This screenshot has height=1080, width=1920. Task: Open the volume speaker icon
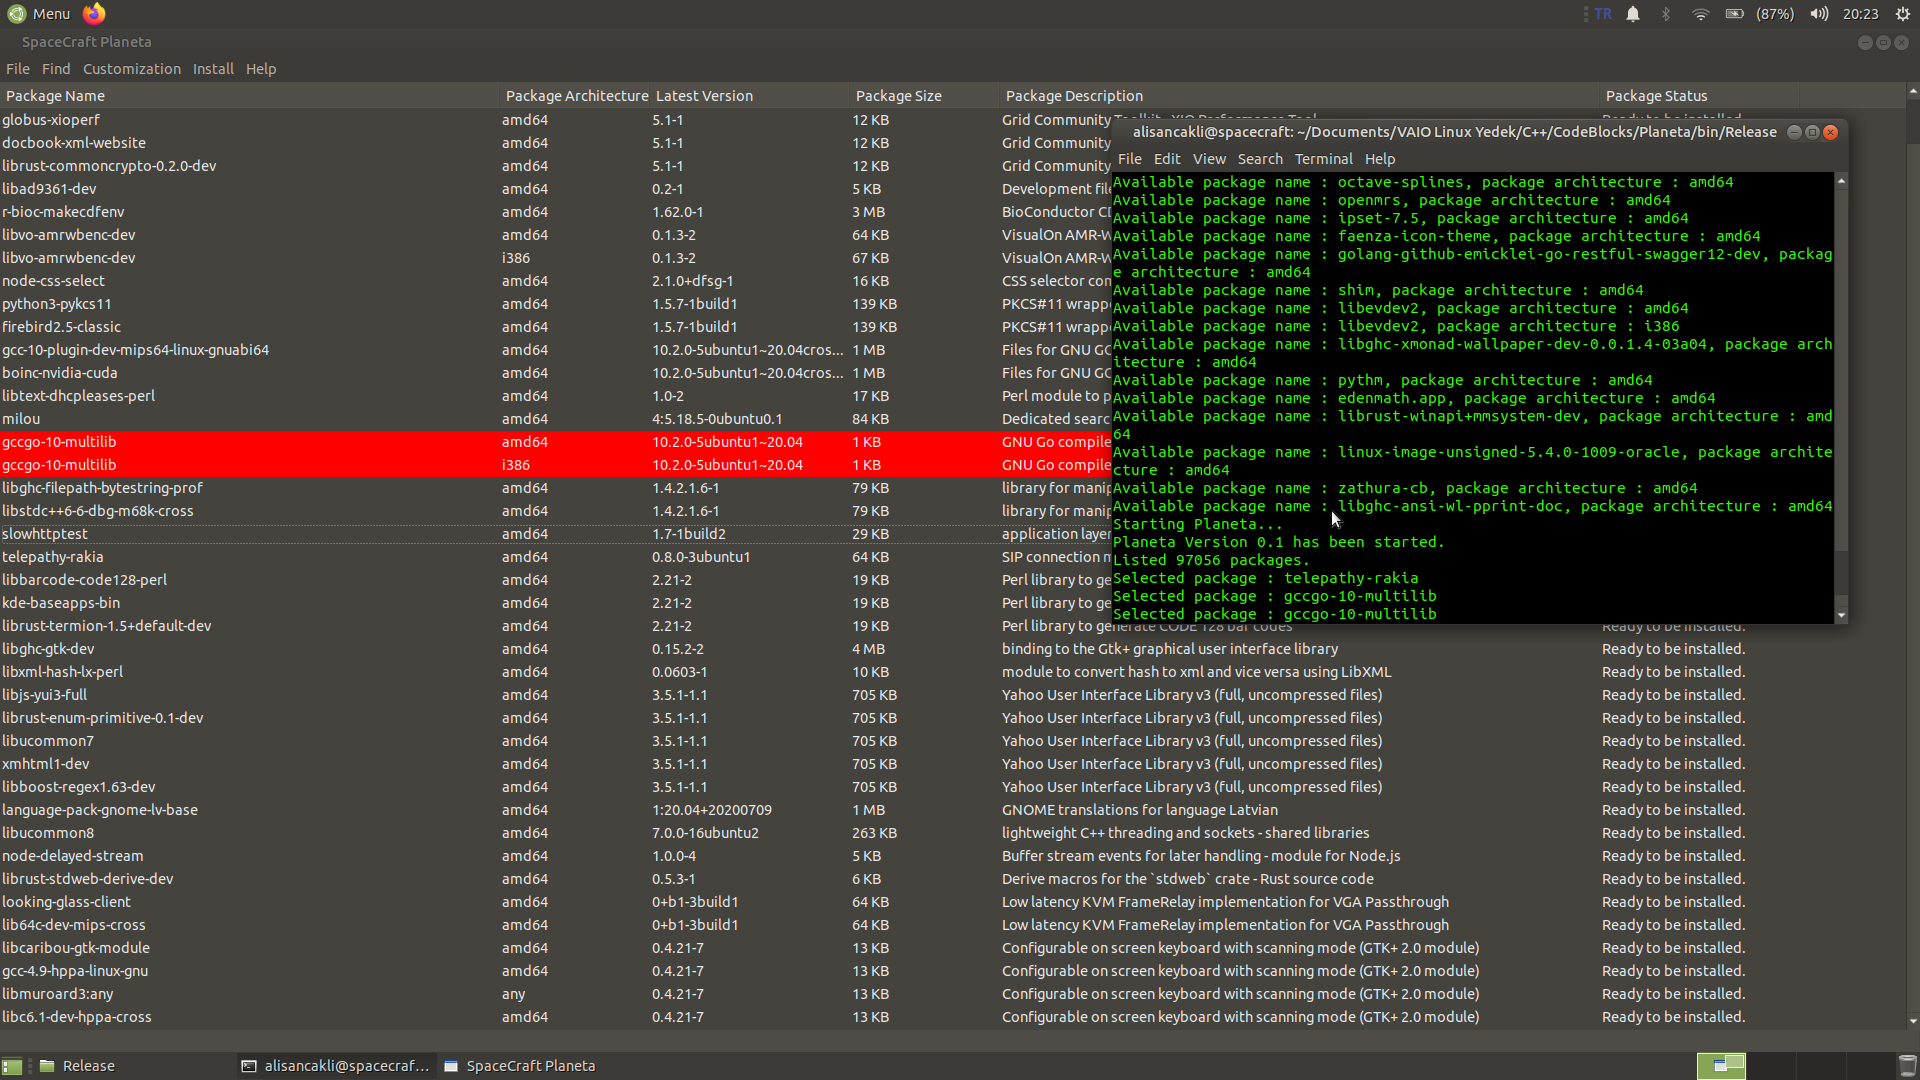(1819, 14)
